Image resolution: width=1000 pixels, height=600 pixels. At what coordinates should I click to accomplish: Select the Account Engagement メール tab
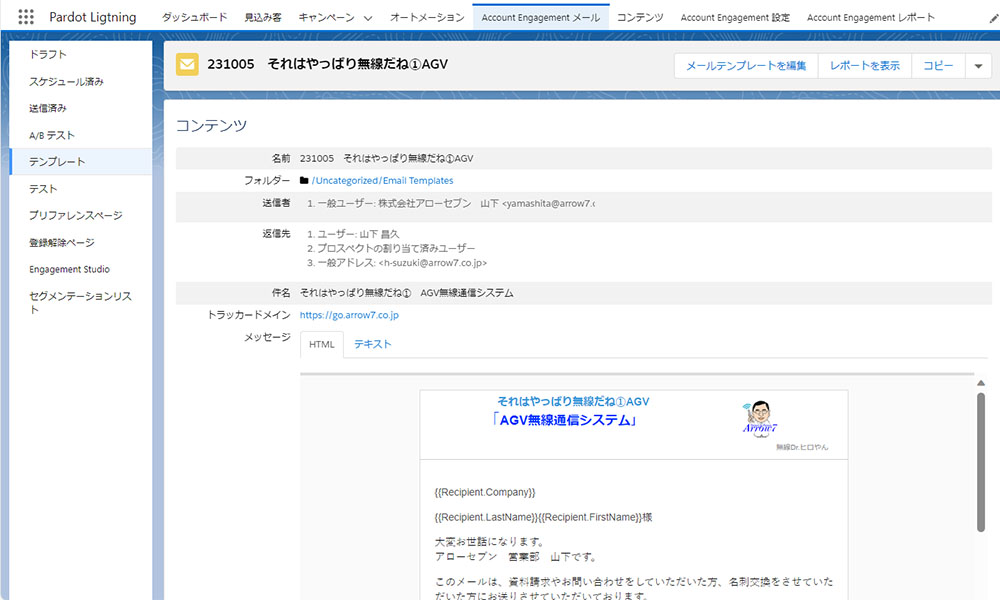(541, 17)
